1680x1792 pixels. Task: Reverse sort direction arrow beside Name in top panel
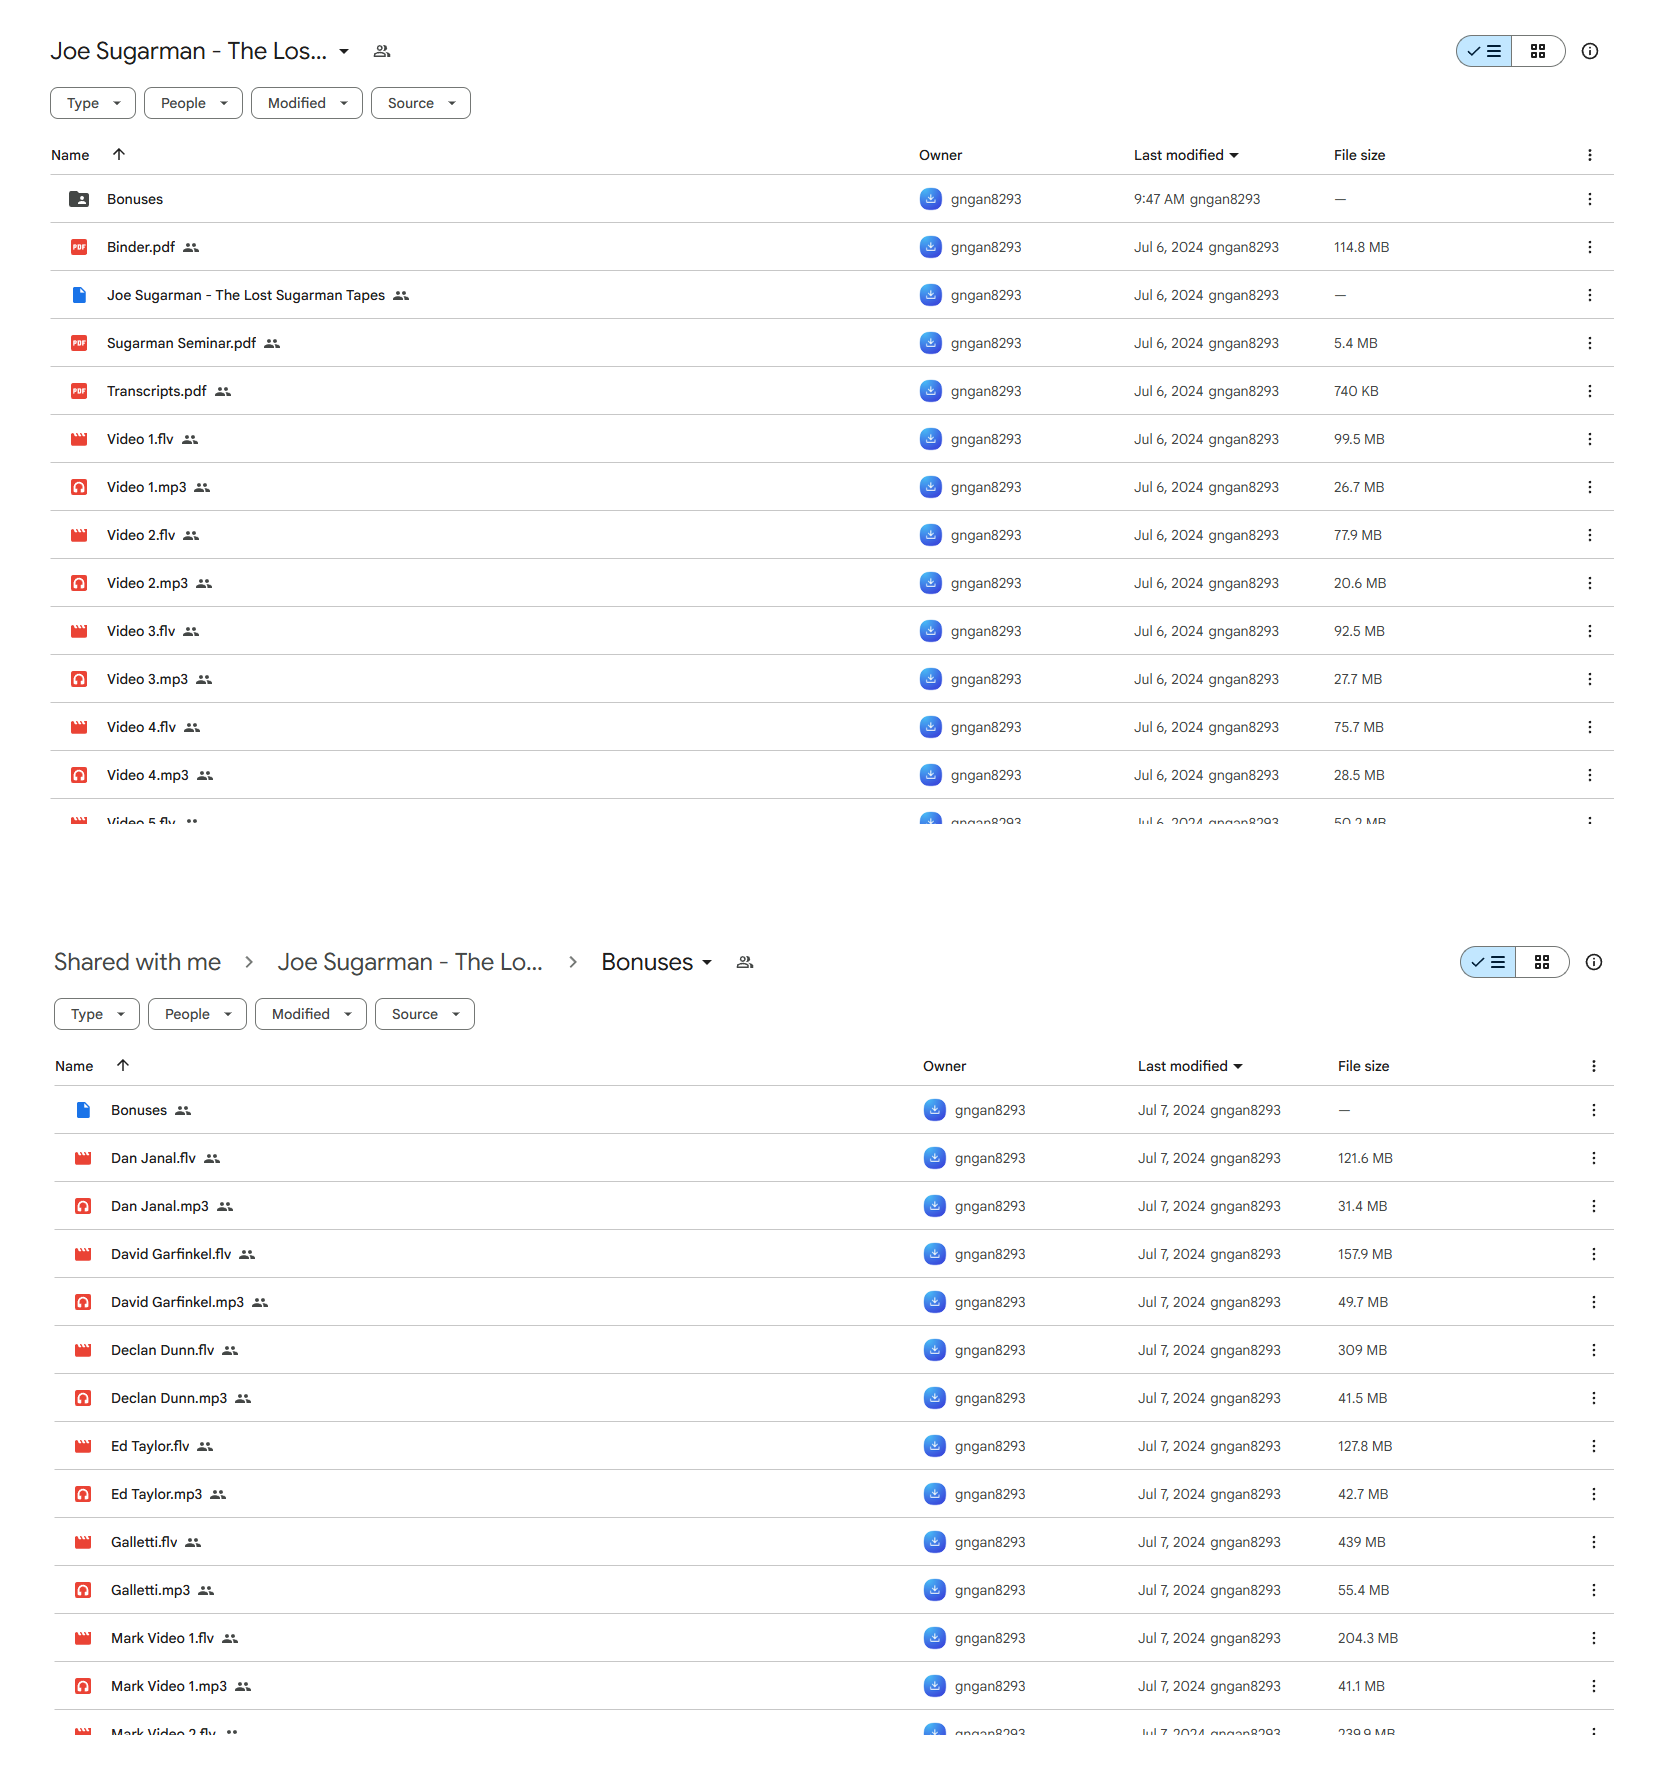(x=119, y=154)
